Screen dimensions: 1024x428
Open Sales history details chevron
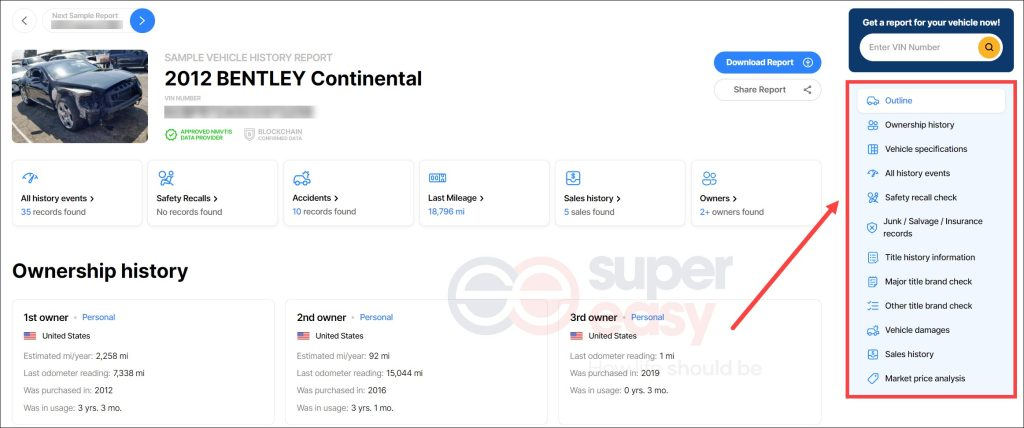(x=618, y=198)
